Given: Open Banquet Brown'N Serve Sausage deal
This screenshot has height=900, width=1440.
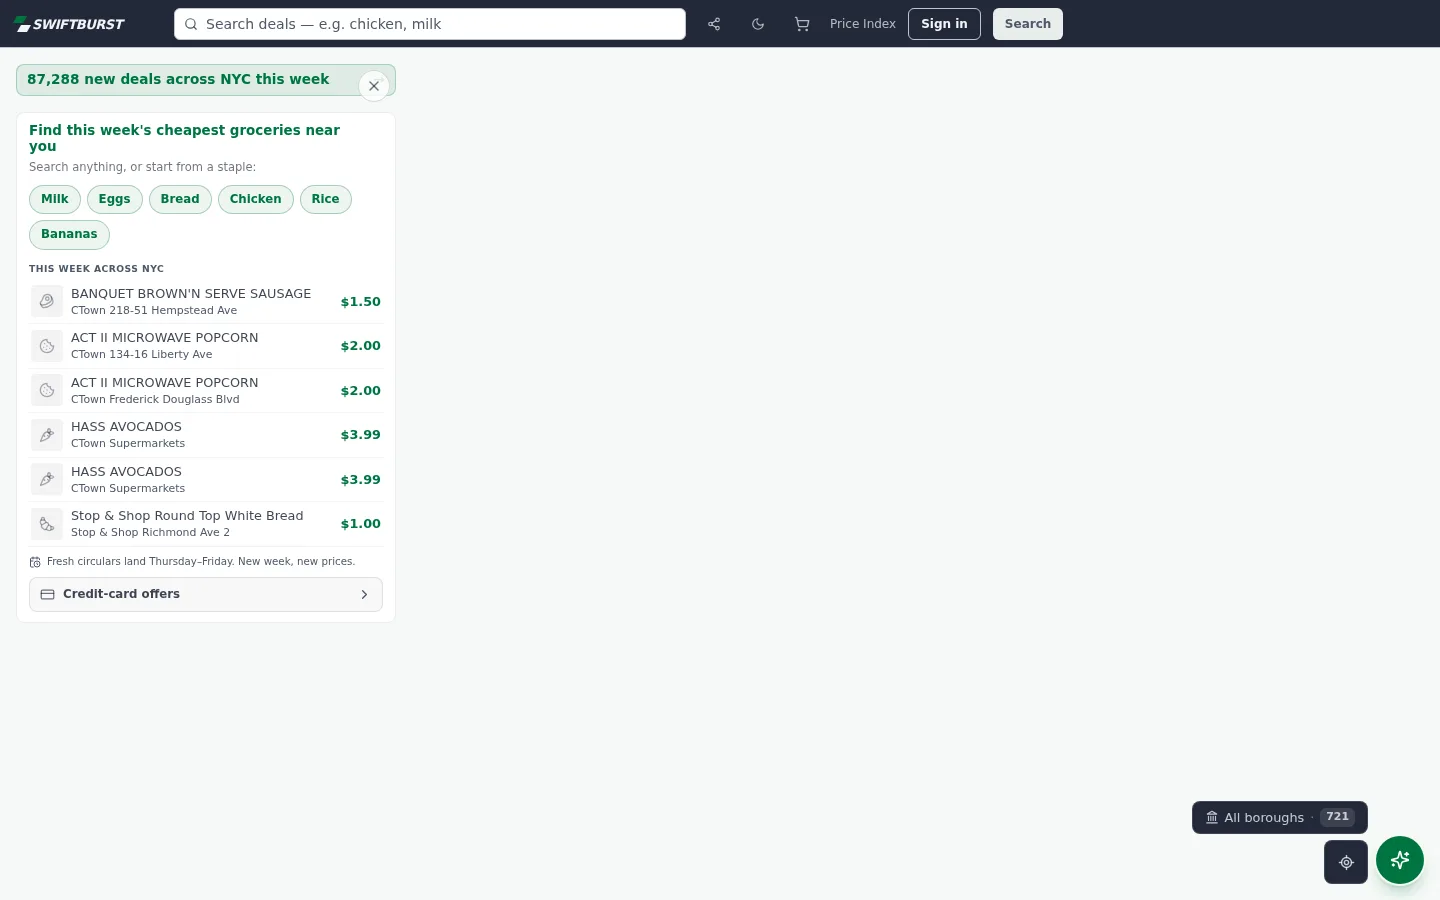Looking at the screenshot, I should [x=206, y=301].
